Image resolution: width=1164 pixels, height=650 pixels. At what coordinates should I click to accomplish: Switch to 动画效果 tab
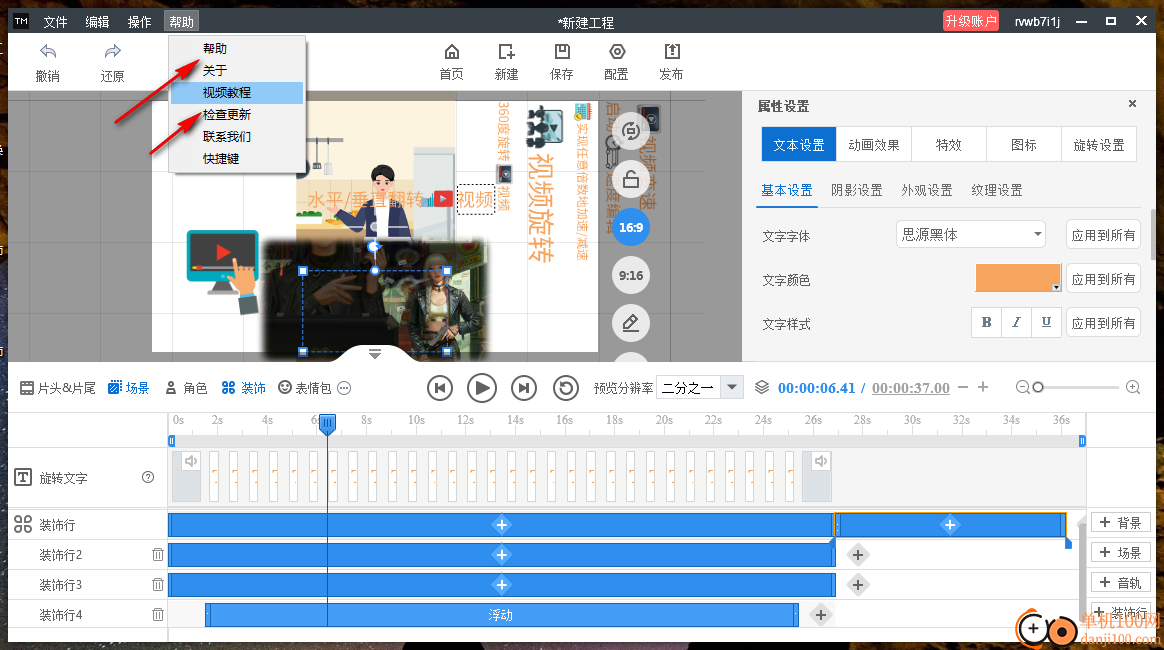click(874, 145)
